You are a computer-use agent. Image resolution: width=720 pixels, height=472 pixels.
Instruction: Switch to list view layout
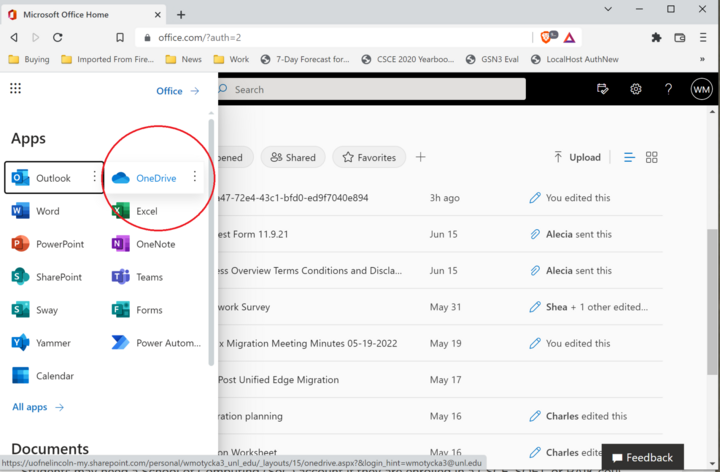click(x=629, y=157)
